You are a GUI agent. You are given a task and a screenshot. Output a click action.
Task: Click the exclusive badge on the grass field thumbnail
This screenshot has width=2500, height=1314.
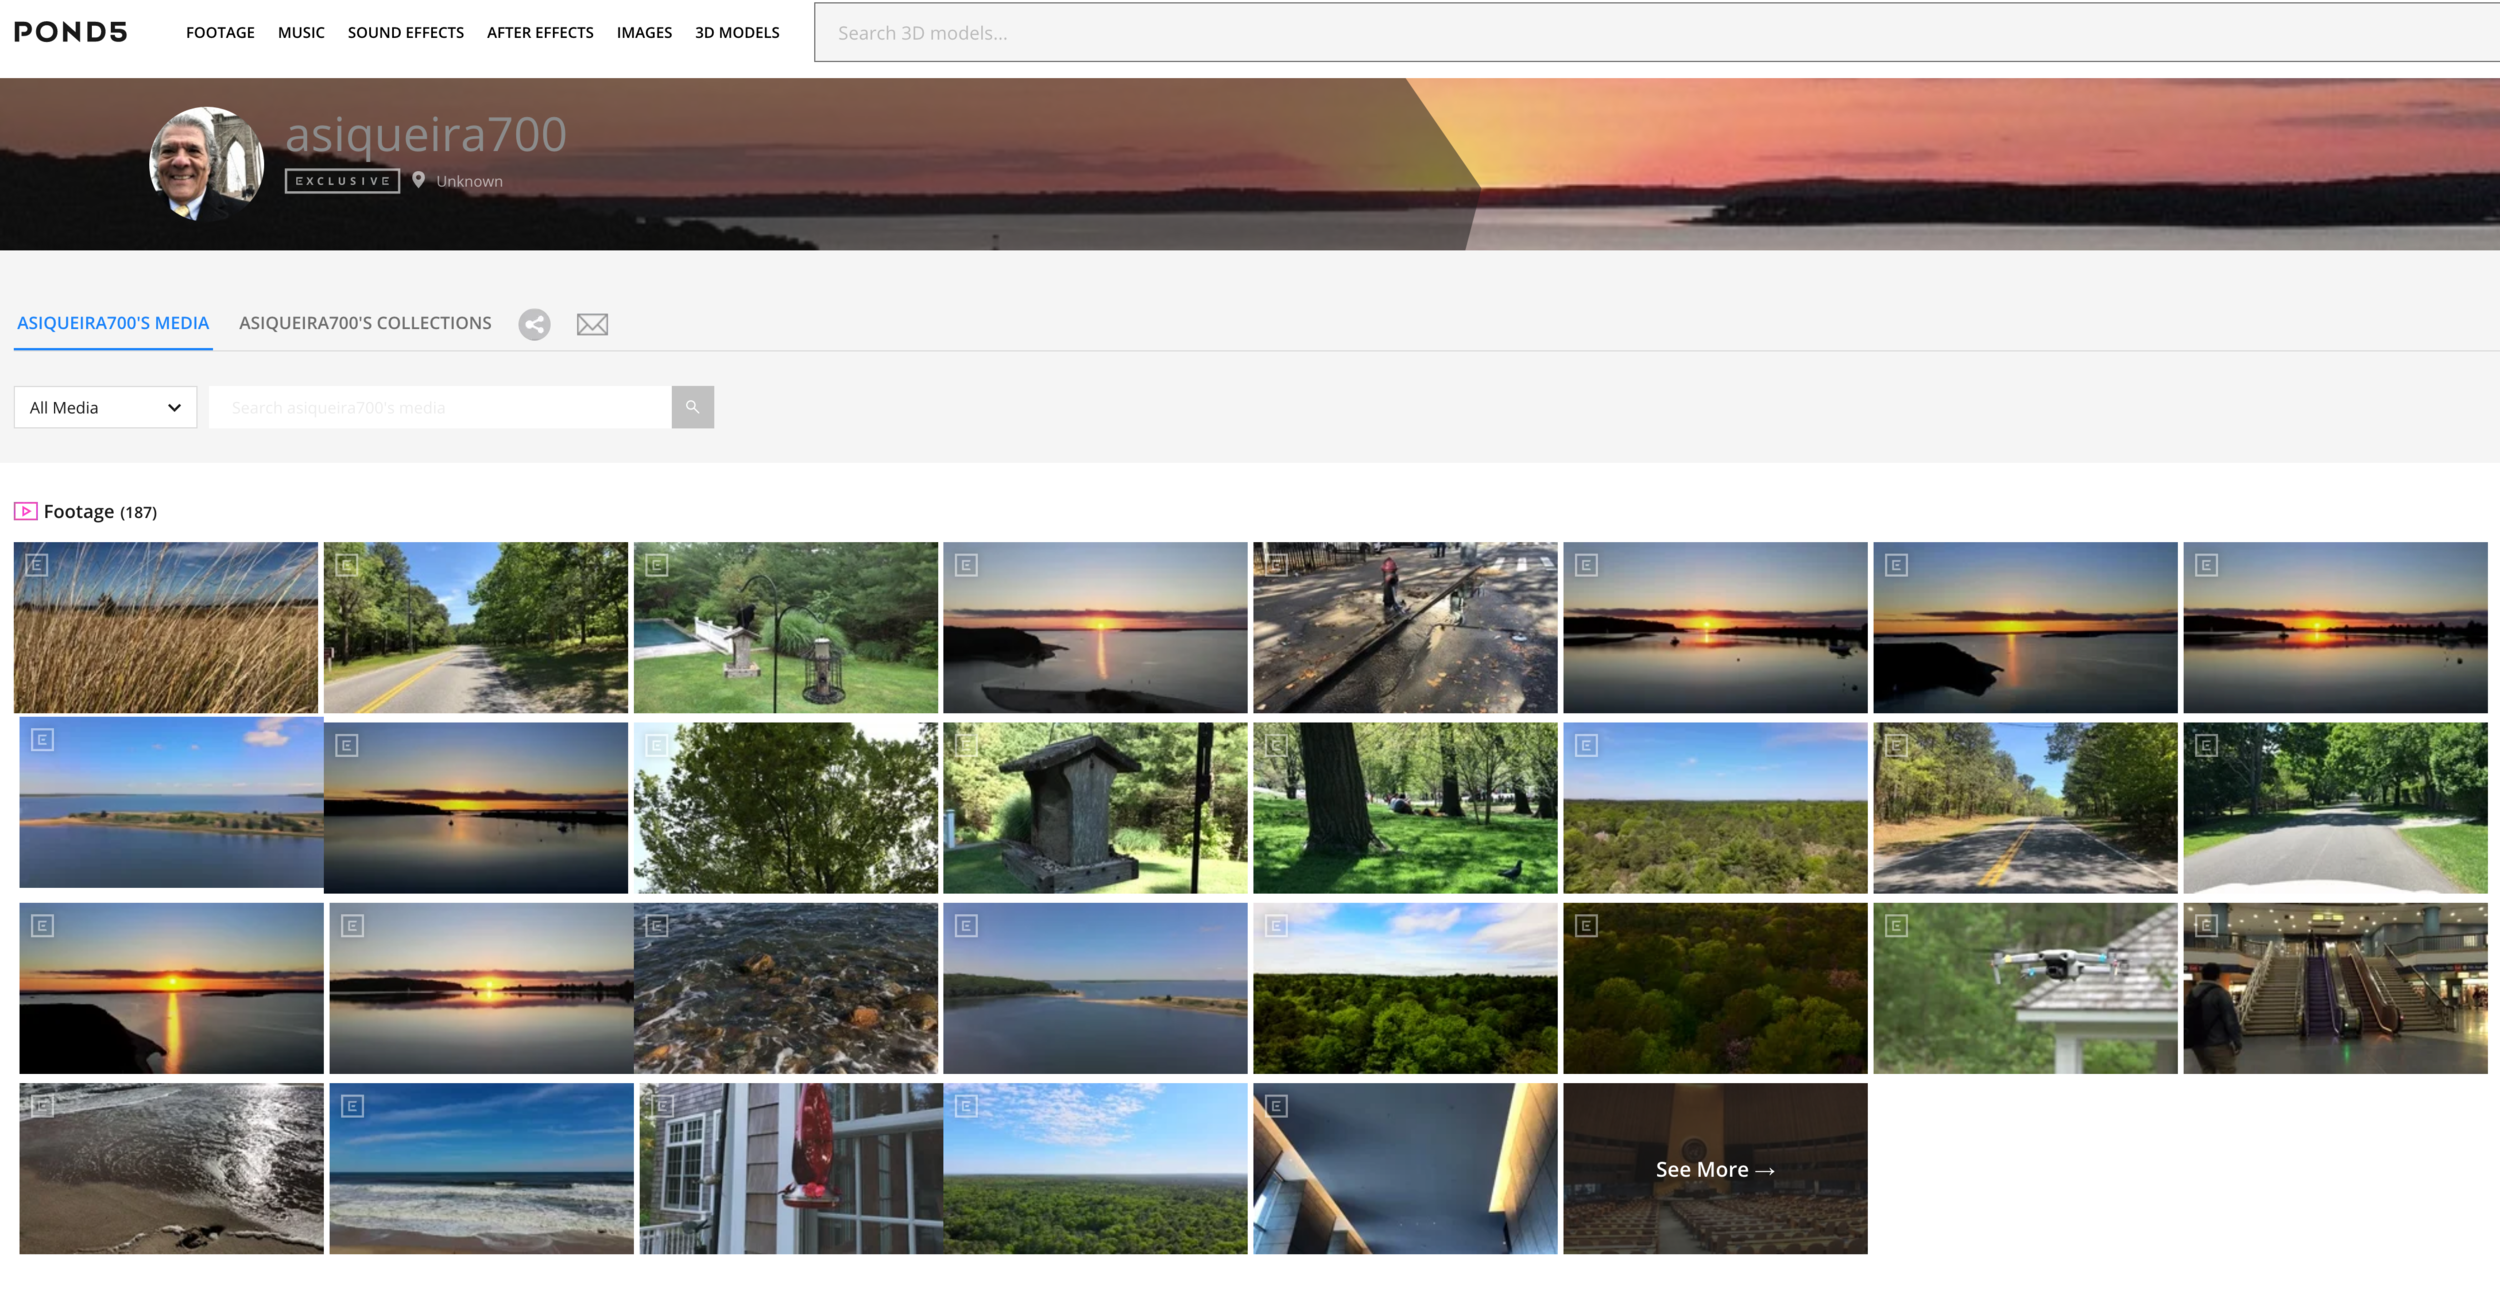click(x=37, y=565)
